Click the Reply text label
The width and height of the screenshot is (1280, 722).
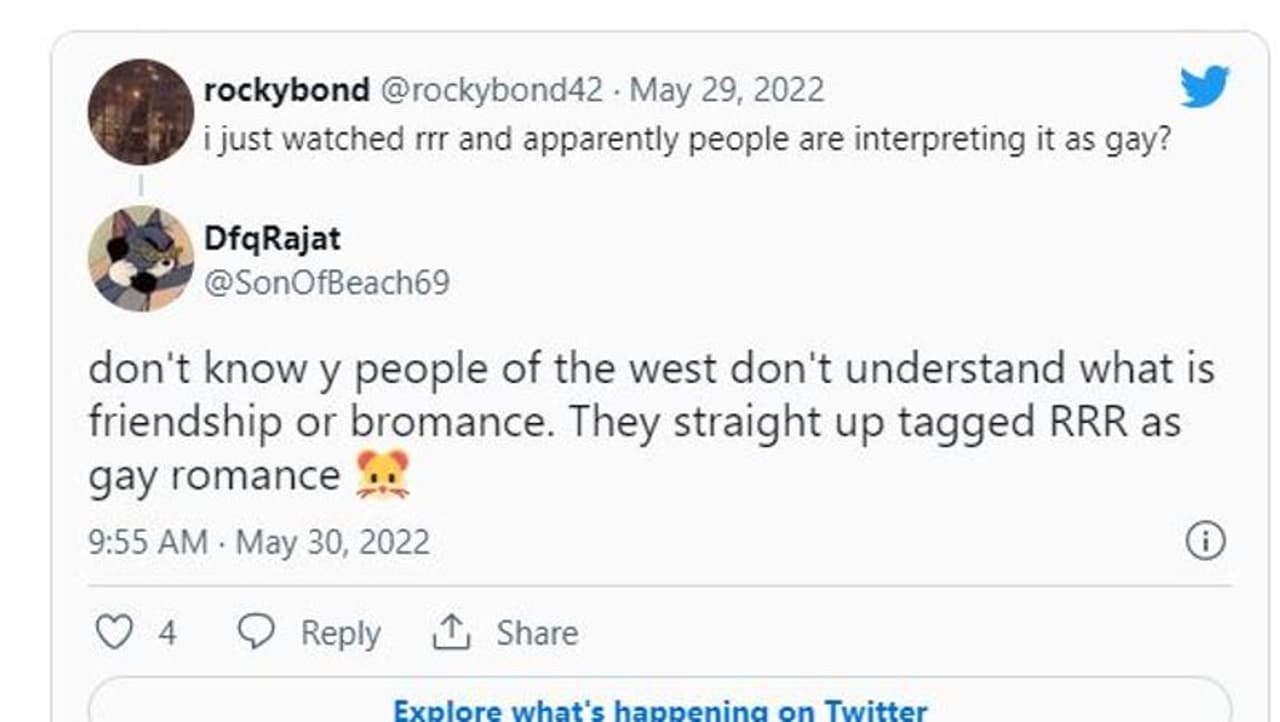[x=340, y=633]
